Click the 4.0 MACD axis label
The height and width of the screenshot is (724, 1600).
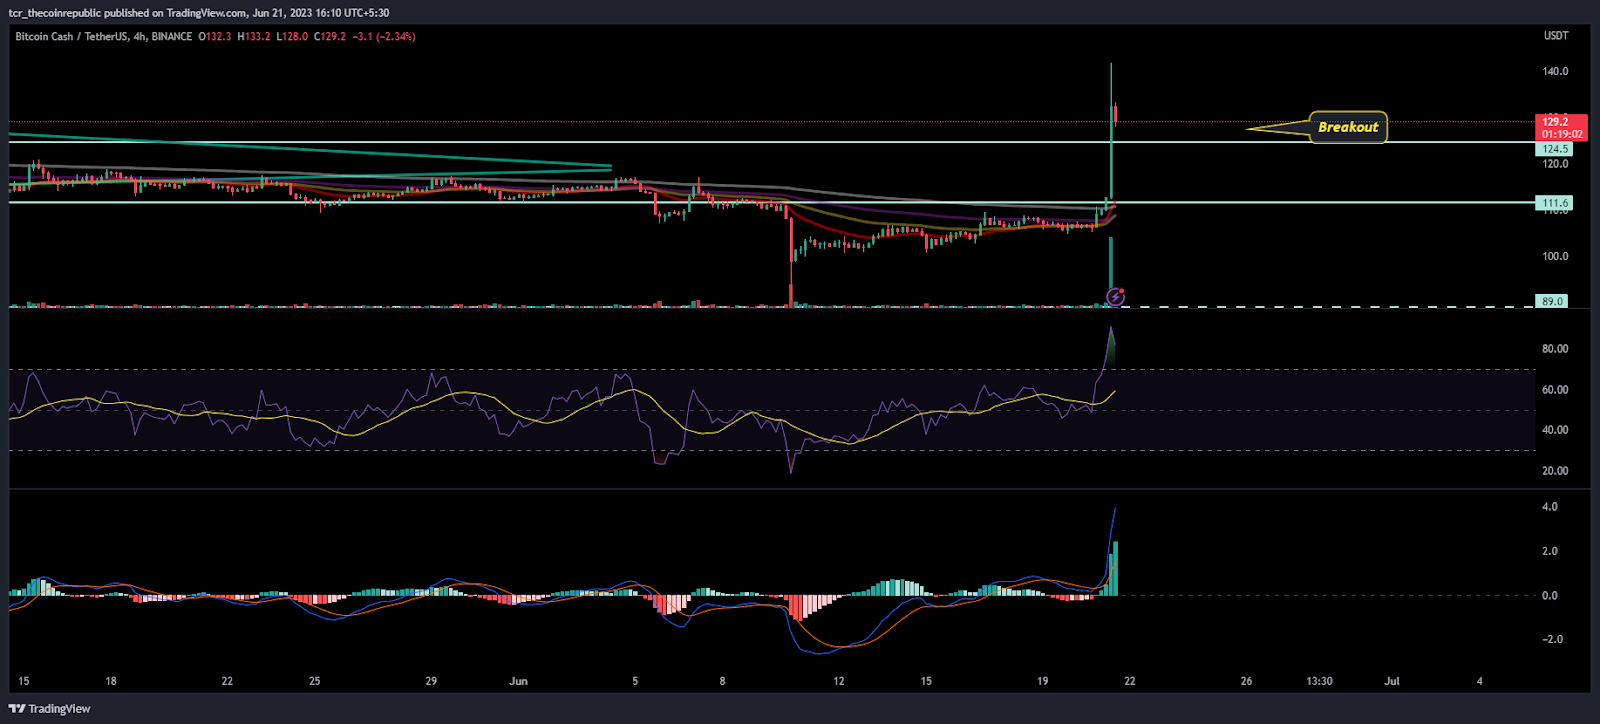[1549, 507]
